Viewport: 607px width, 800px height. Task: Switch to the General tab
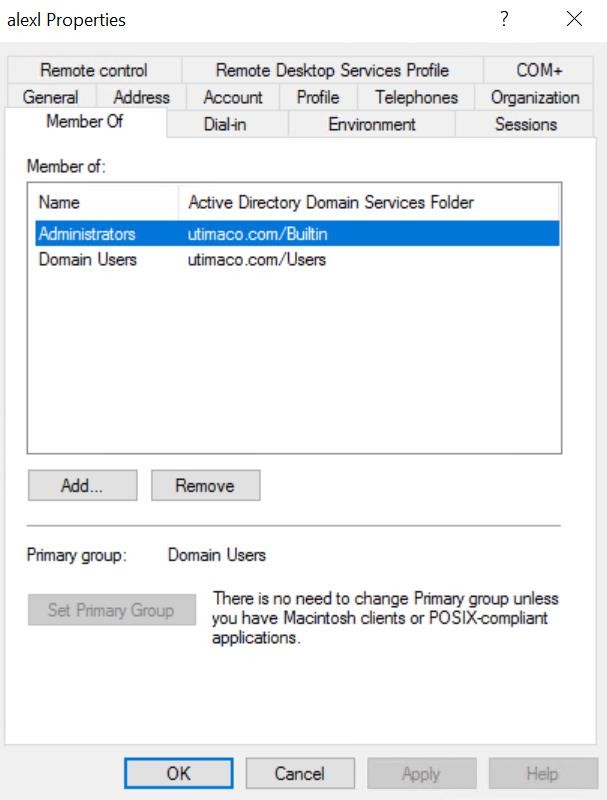[51, 97]
